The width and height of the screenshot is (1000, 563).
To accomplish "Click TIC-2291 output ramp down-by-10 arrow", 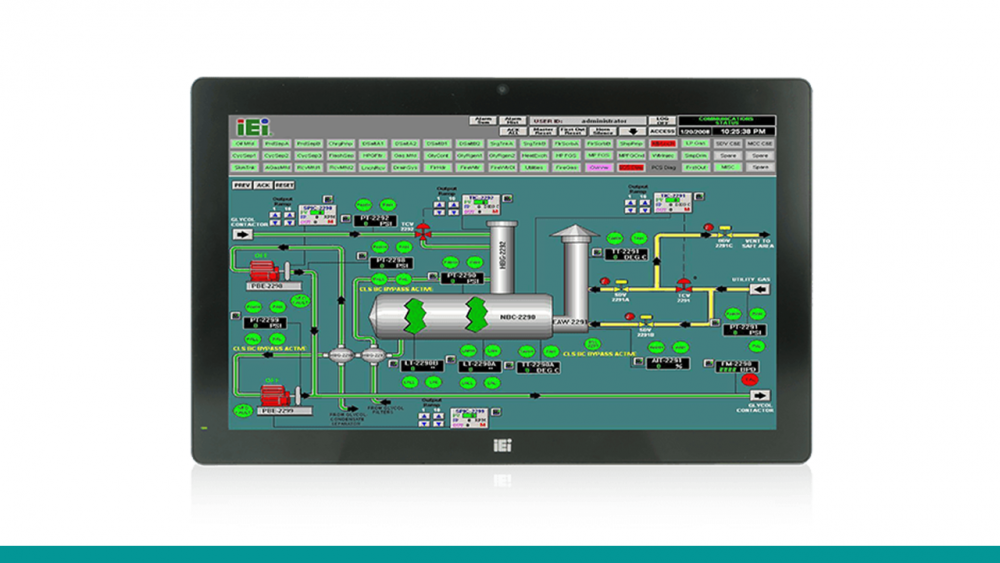I will (645, 210).
